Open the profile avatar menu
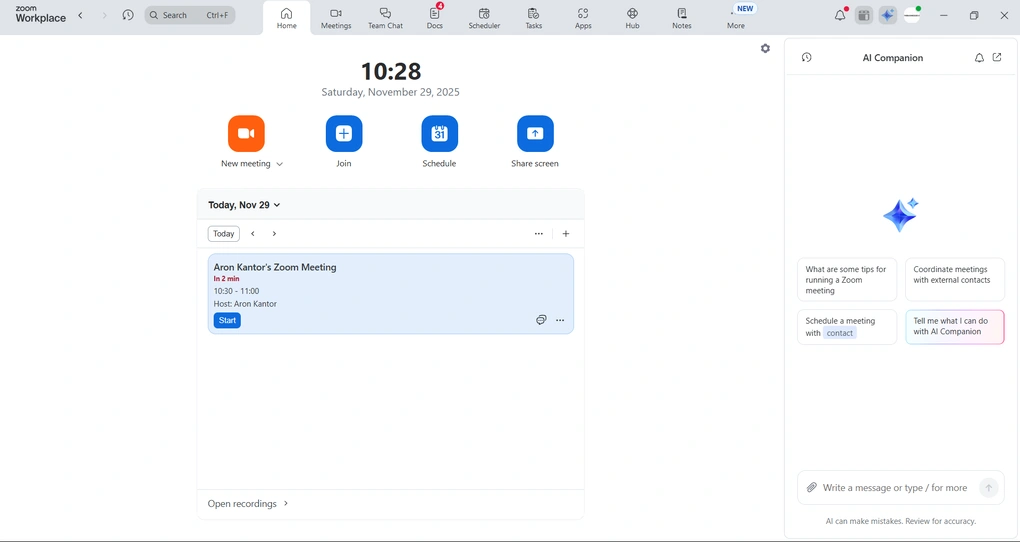Screen dimensions: 1020x542 [912, 15]
